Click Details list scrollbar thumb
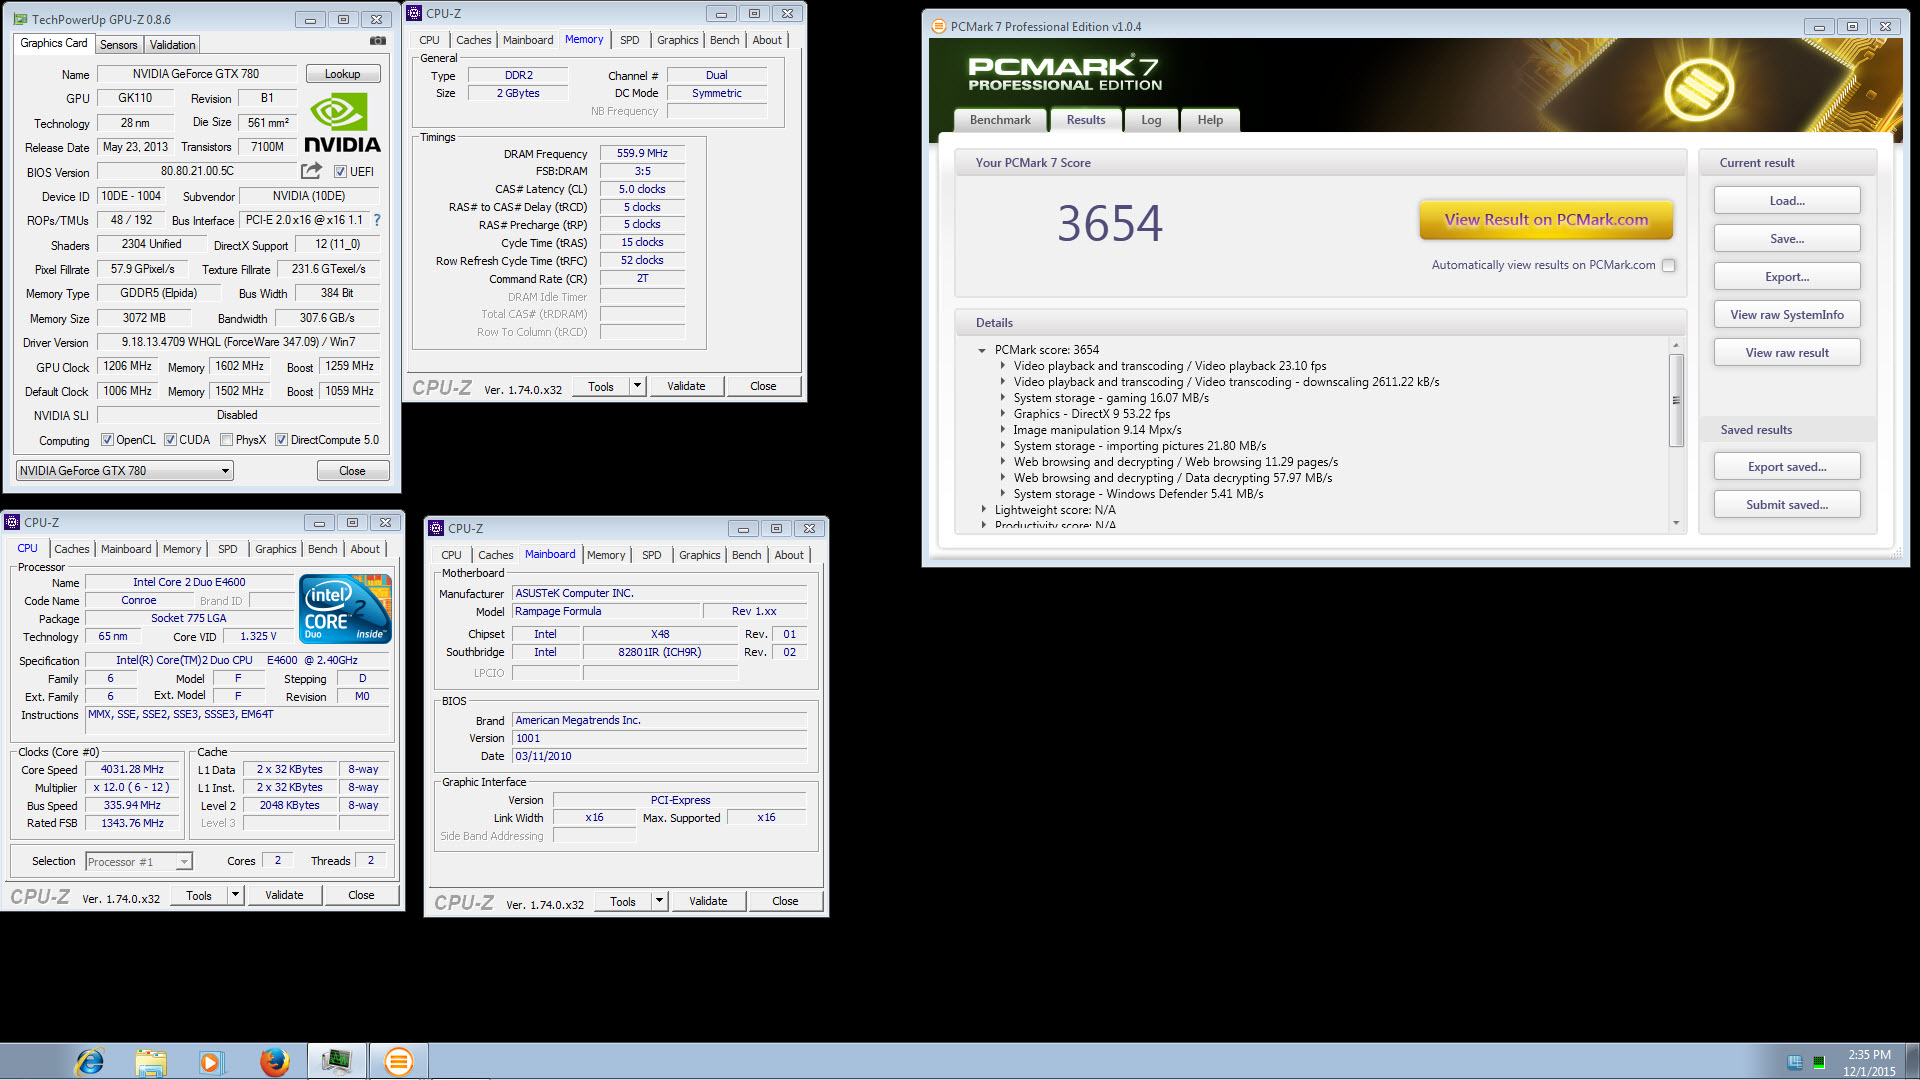The height and width of the screenshot is (1080, 1920). 1676,400
